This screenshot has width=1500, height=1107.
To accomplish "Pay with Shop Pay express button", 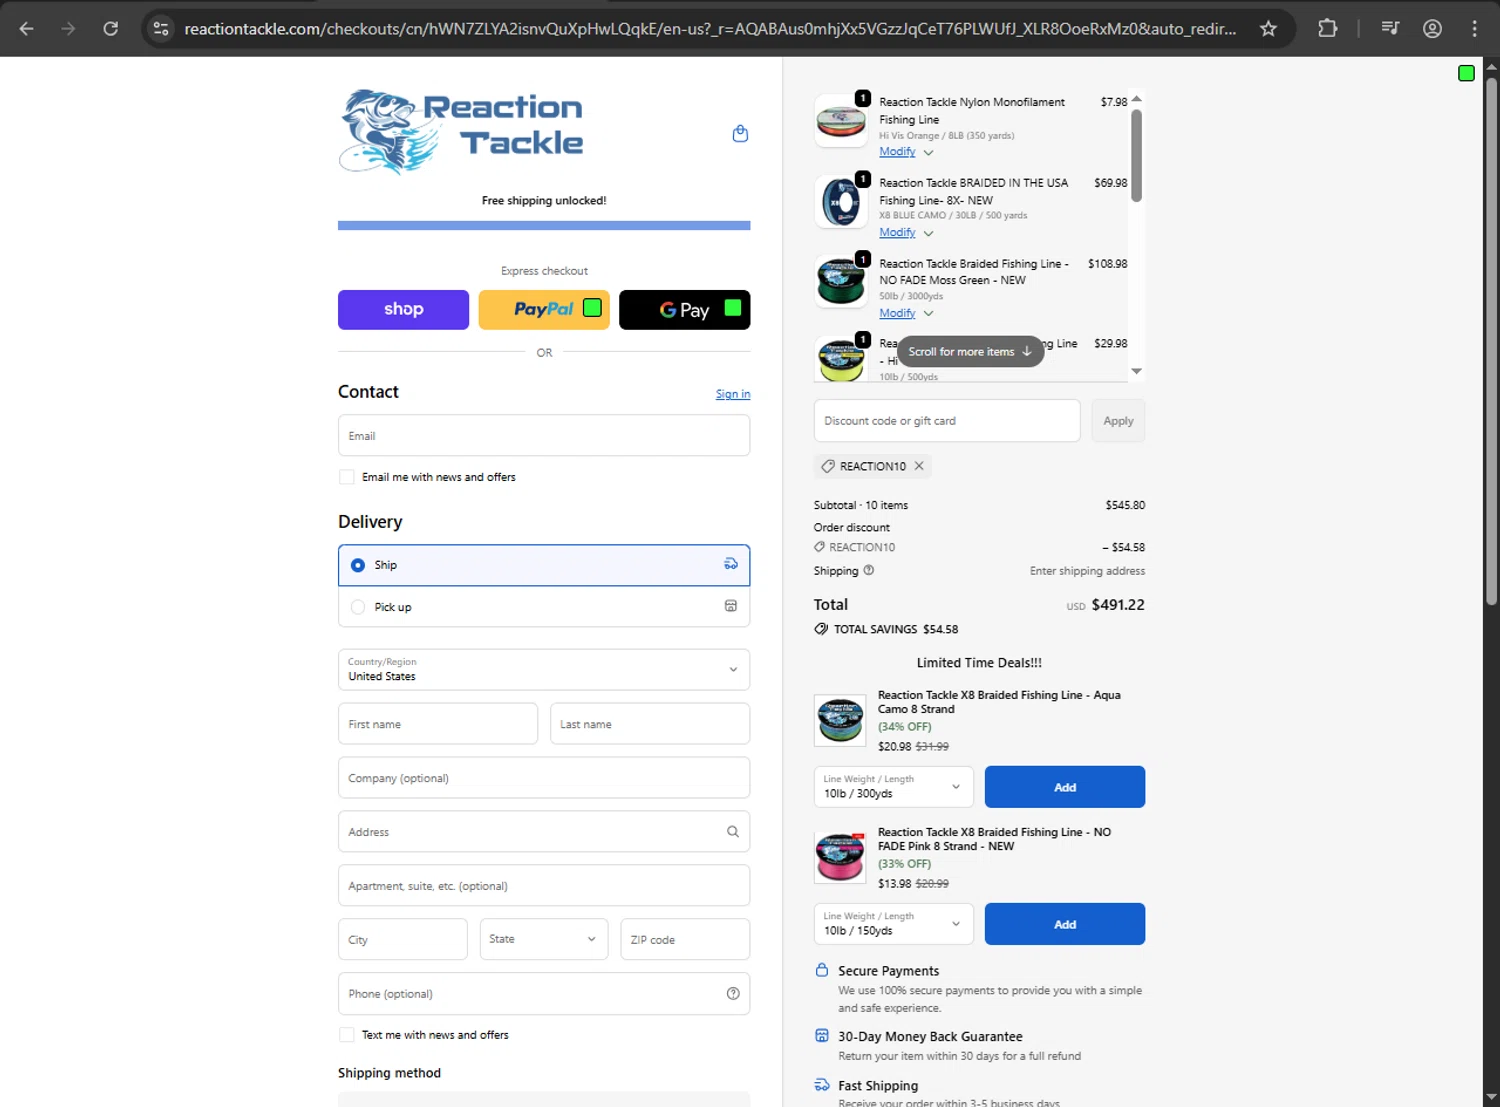I will 403,310.
